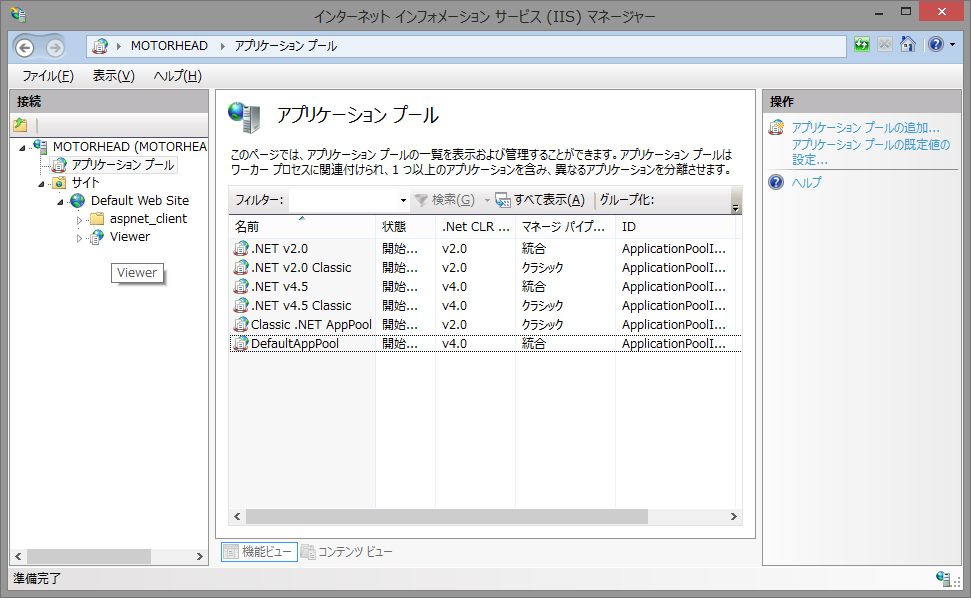Viewport: 971px width, 600px height.
Task: Open the dropdown arrow beside toolbar Help icon
Action: point(952,45)
